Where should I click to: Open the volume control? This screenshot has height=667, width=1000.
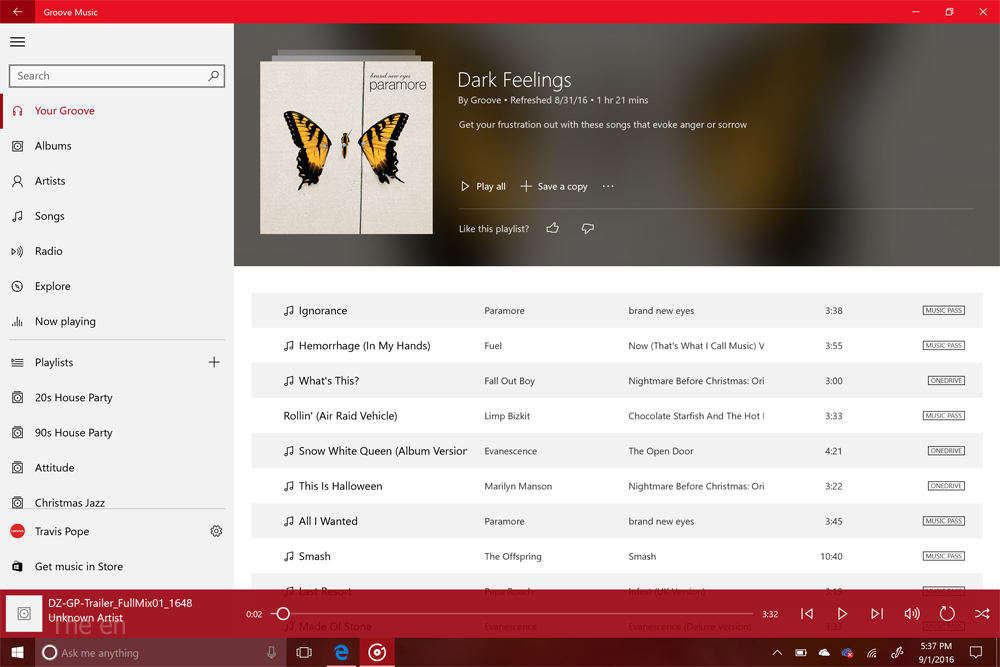coord(912,613)
